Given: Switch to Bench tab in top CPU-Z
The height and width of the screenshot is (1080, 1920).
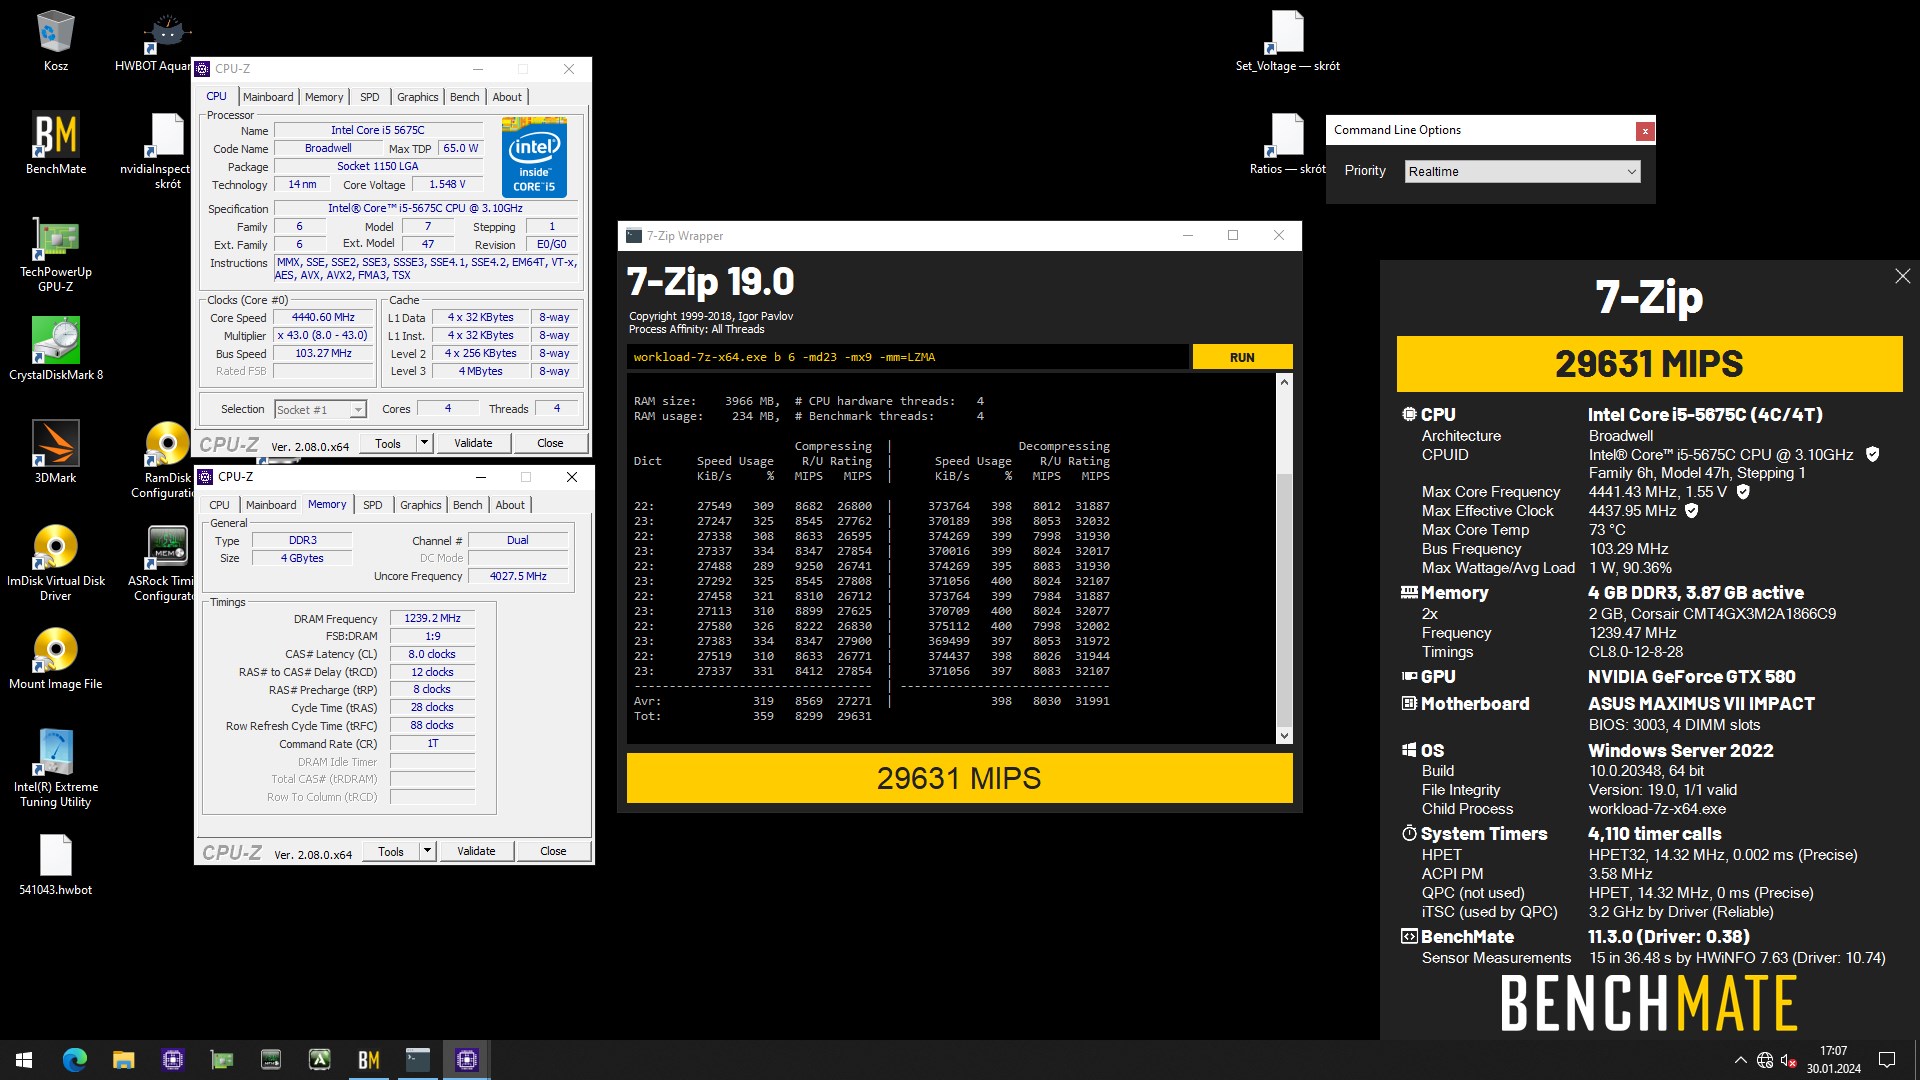Looking at the screenshot, I should (x=464, y=97).
